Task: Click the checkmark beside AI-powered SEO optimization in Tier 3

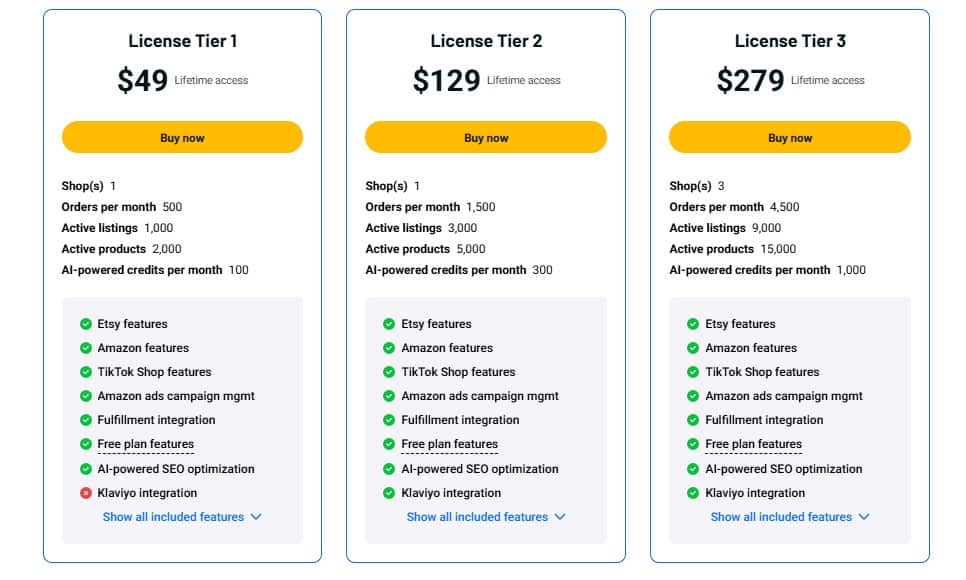Action: [695, 469]
